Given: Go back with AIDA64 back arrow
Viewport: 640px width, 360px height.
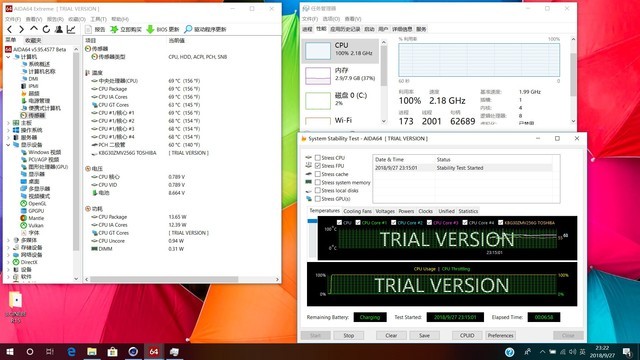Looking at the screenshot, I should (x=10, y=29).
